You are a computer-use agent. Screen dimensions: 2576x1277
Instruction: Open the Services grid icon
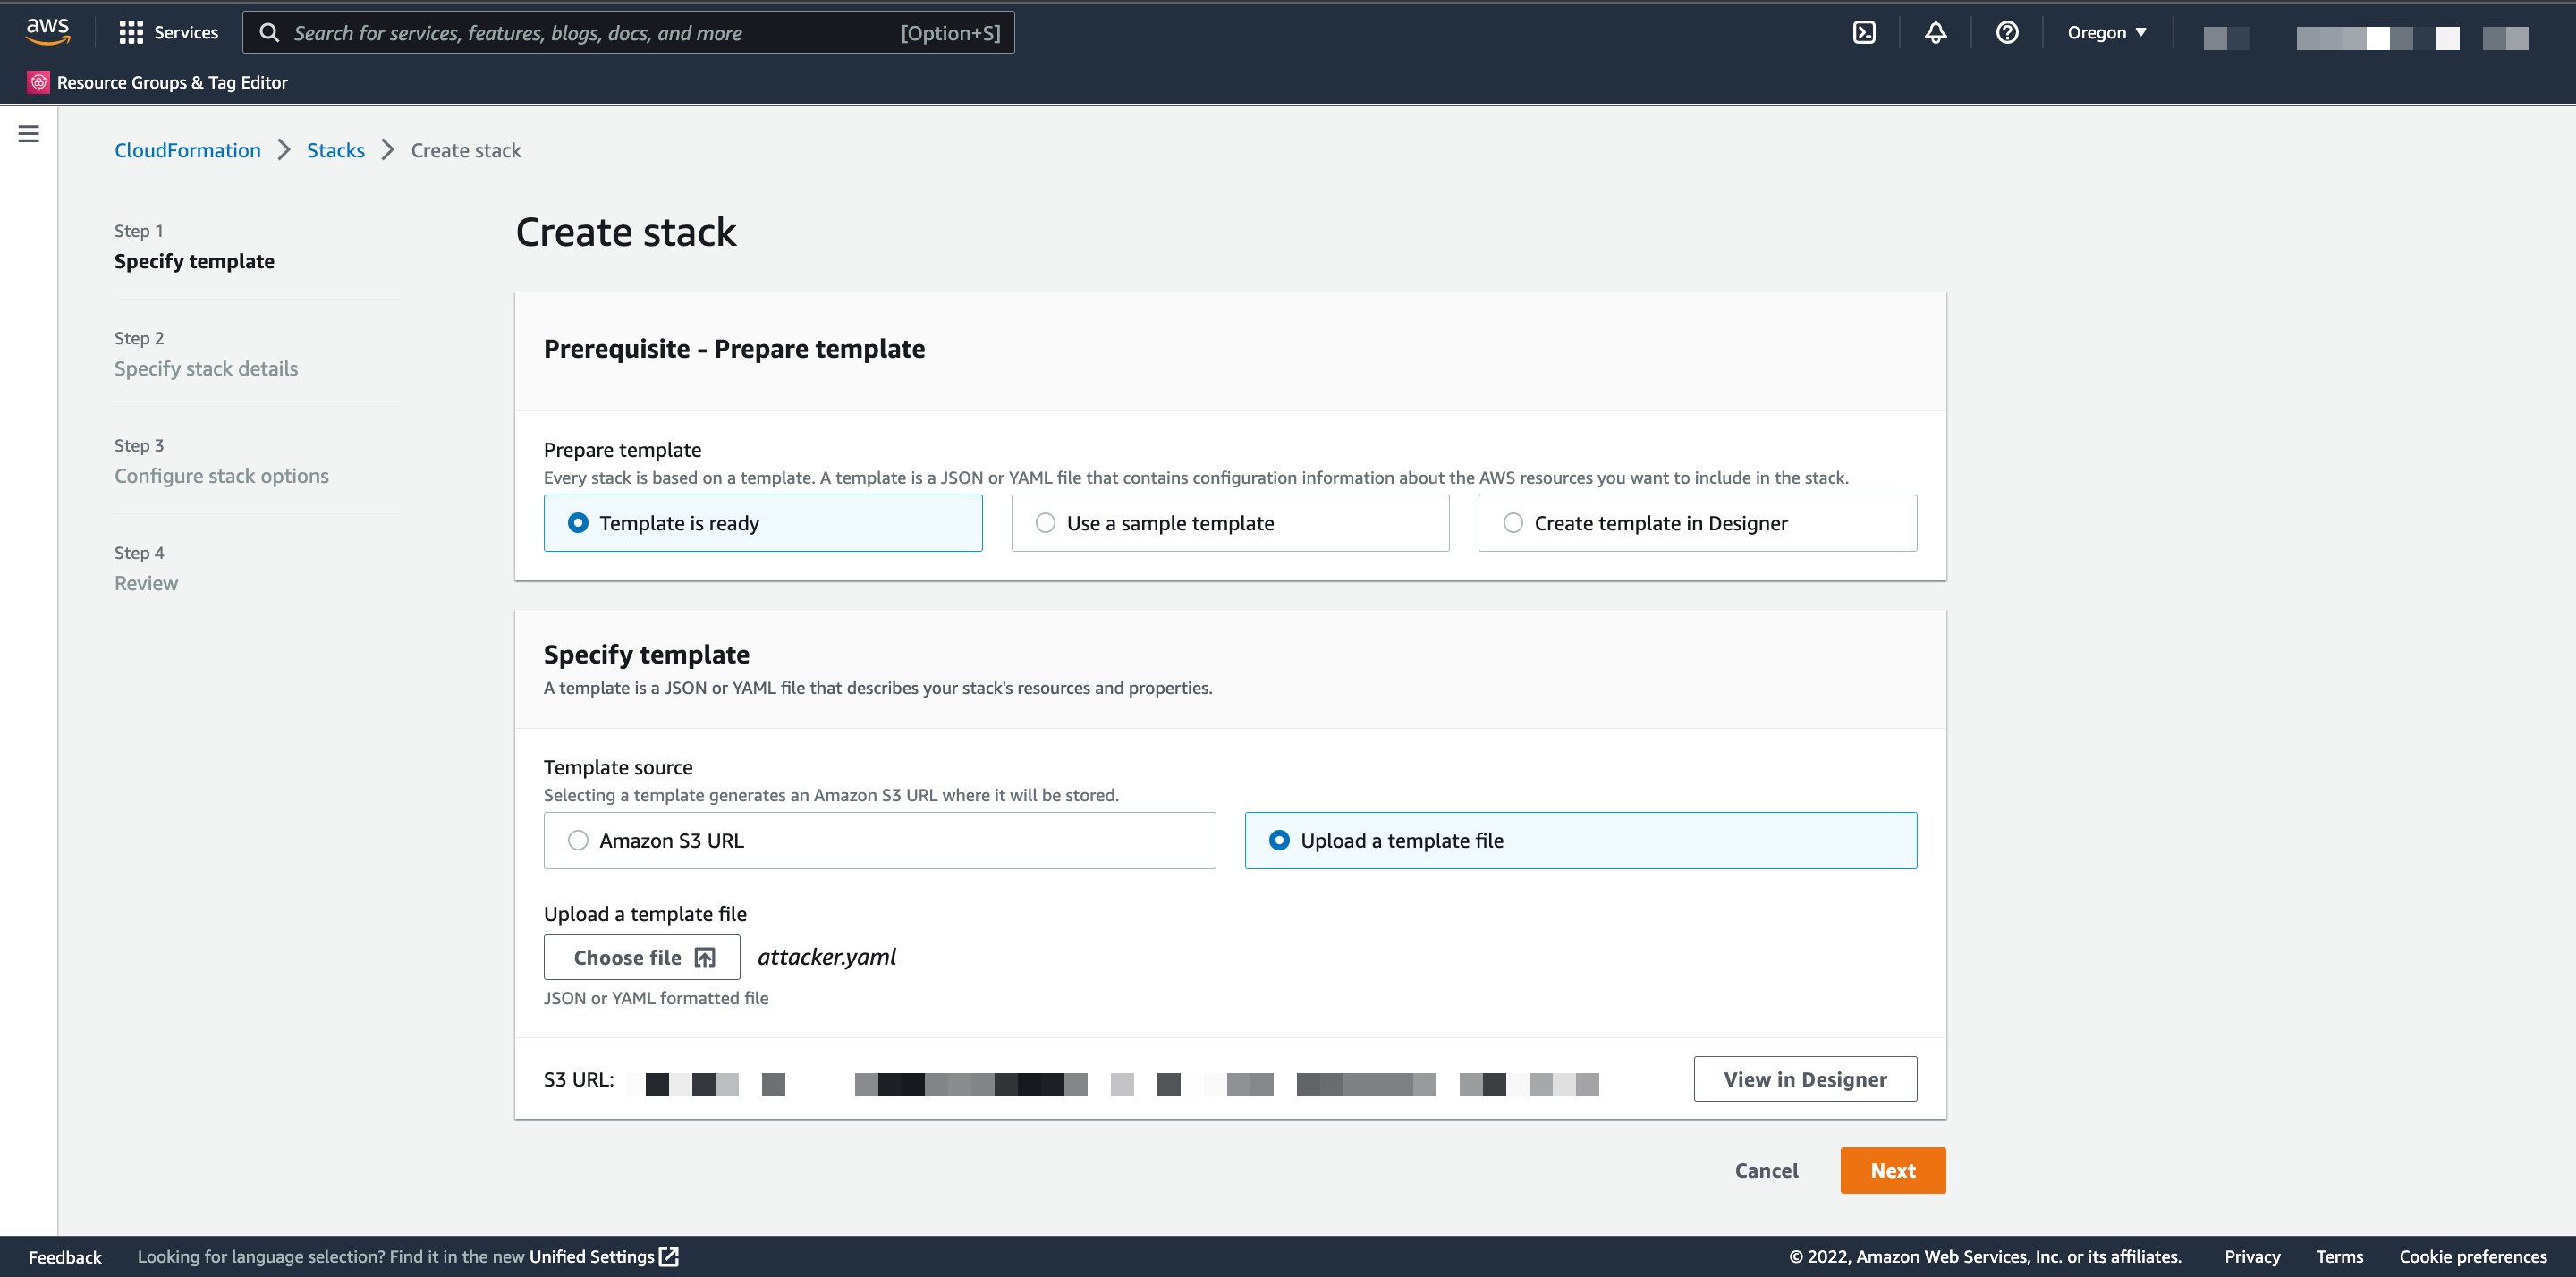pyautogui.click(x=132, y=31)
